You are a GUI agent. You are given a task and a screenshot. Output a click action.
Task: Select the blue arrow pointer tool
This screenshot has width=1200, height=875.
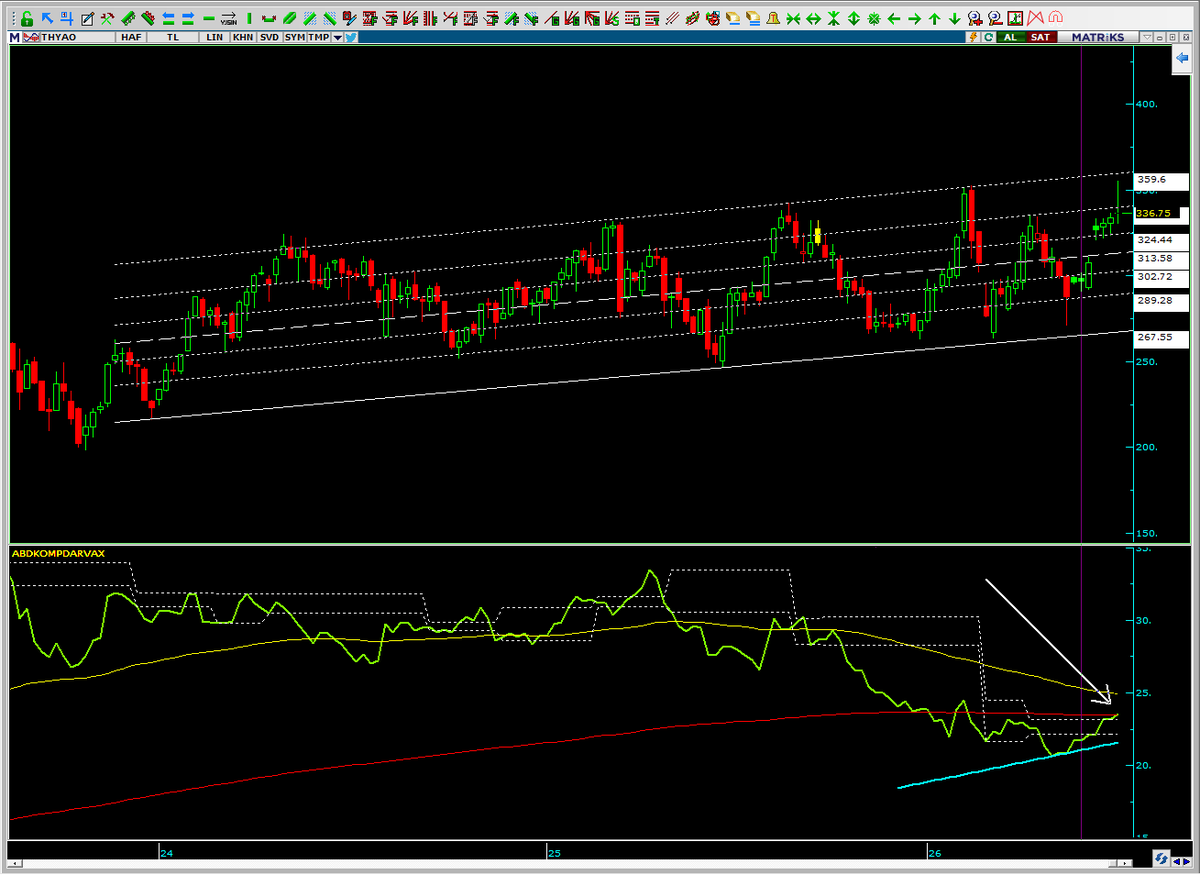click(x=47, y=18)
